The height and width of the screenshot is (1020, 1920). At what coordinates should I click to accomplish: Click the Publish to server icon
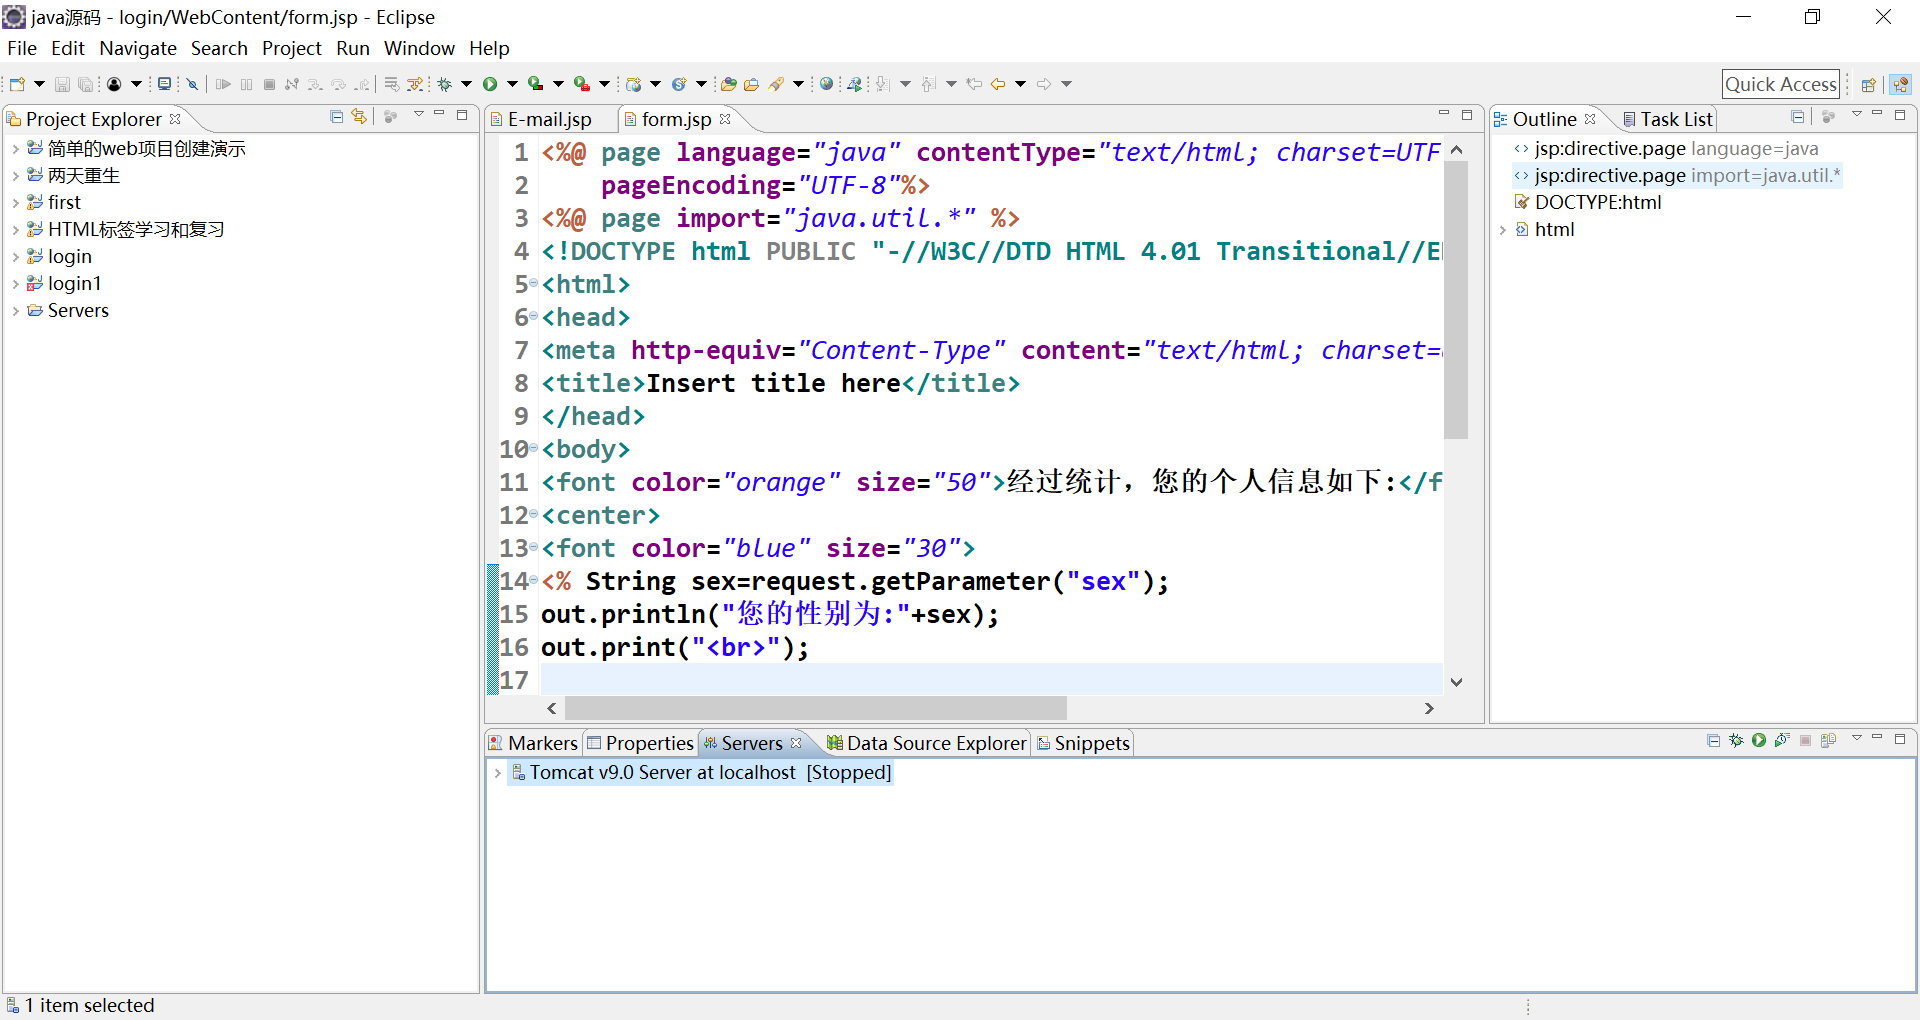pyautogui.click(x=1828, y=741)
